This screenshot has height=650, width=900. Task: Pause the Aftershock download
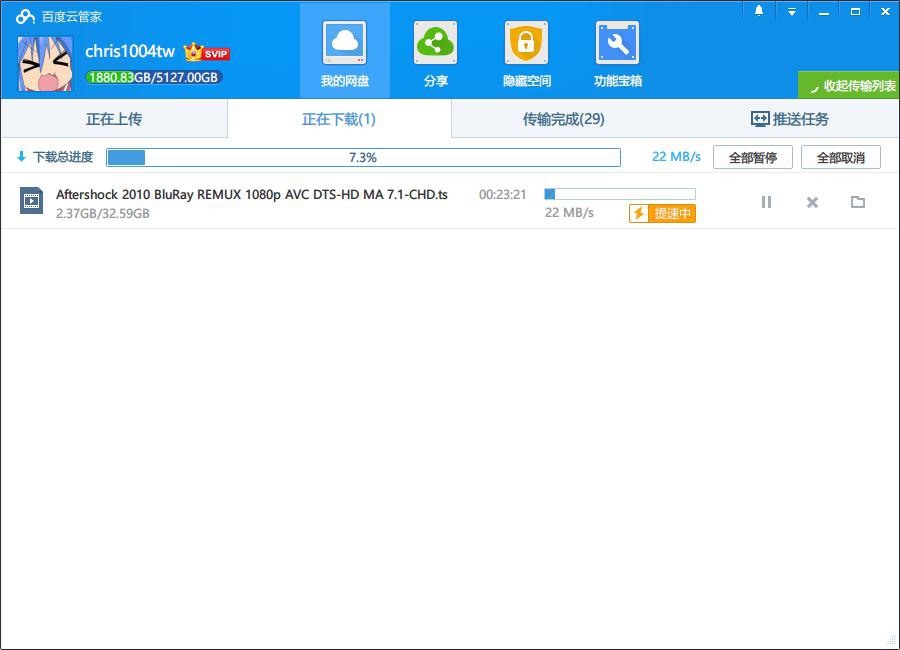(x=766, y=202)
